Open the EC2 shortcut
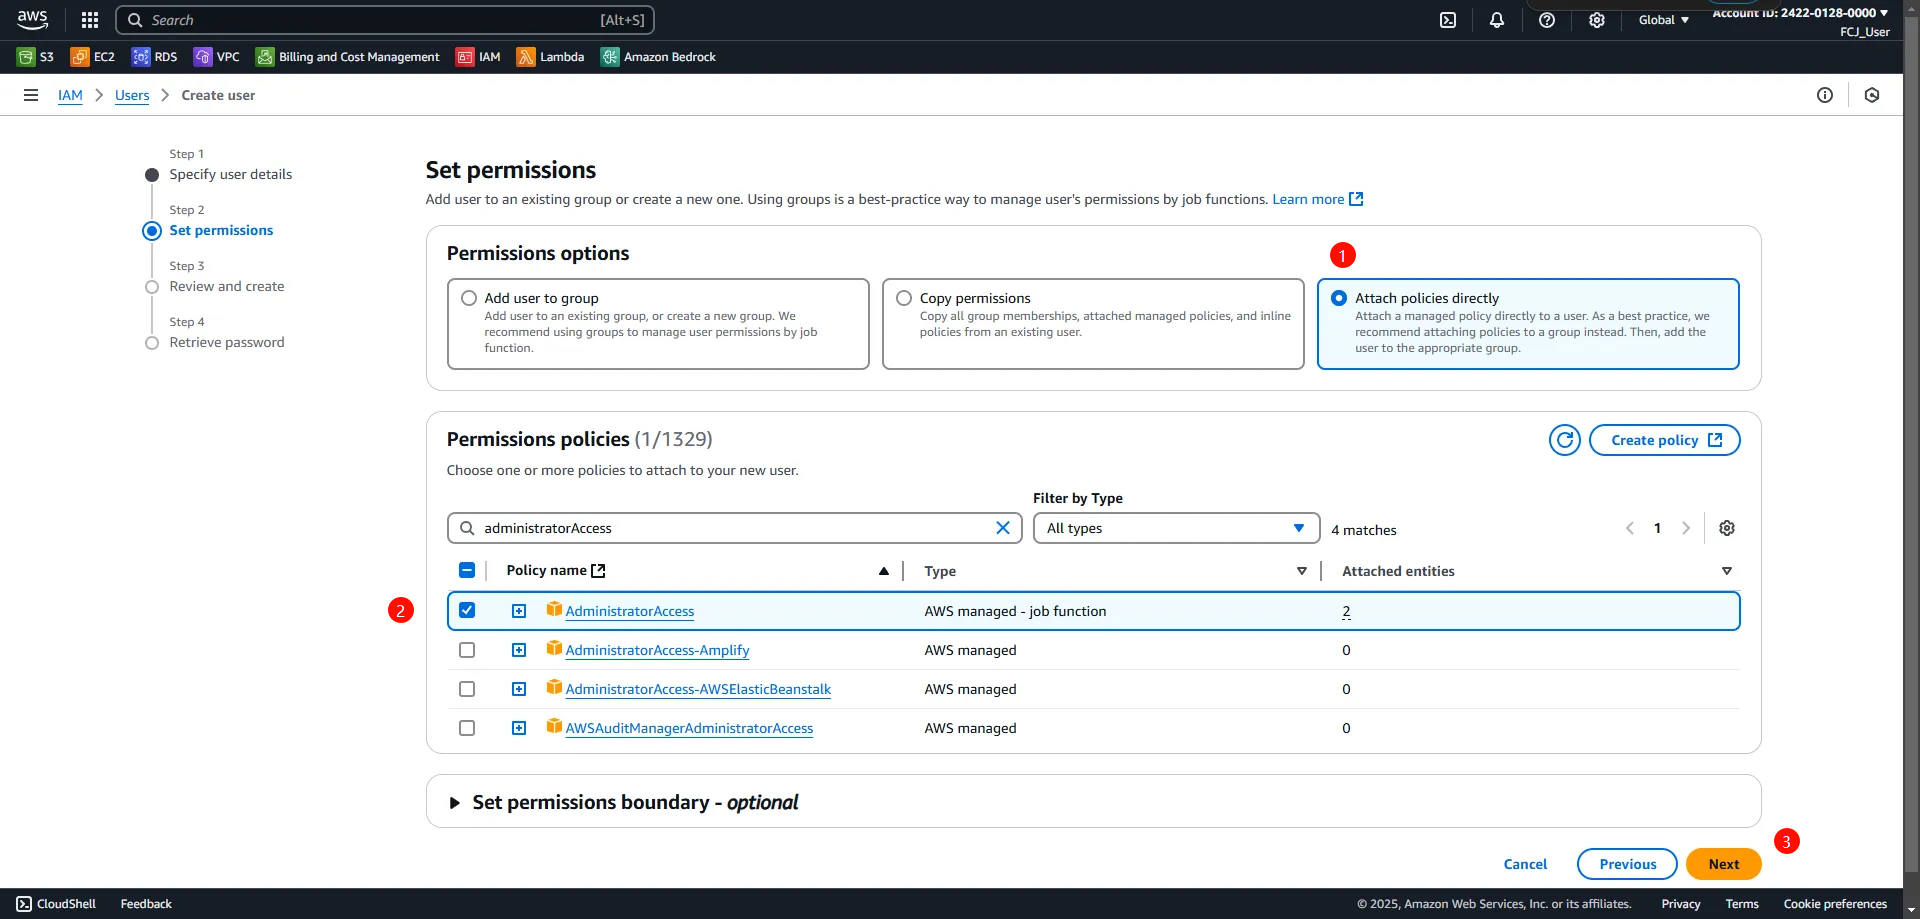Screen dimensions: 1920x919 (x=93, y=57)
